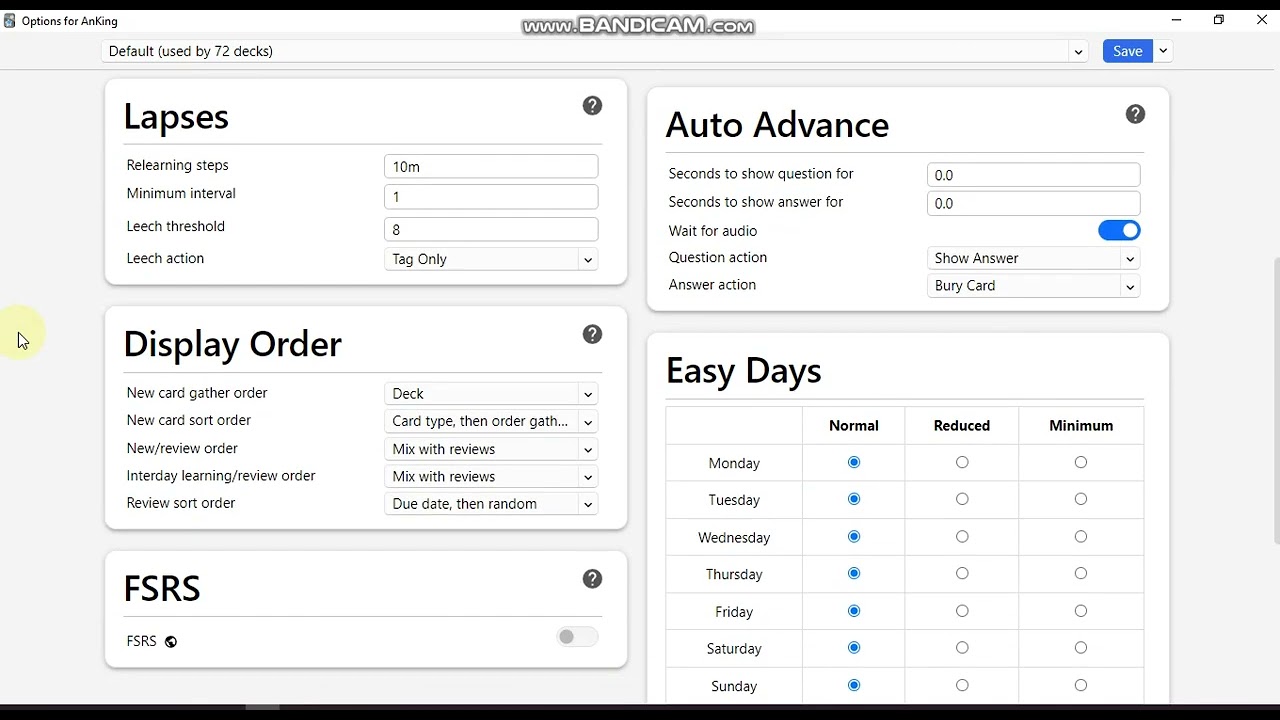Set Wednesday to Reduced
Screen dimensions: 1280x720
962,537
